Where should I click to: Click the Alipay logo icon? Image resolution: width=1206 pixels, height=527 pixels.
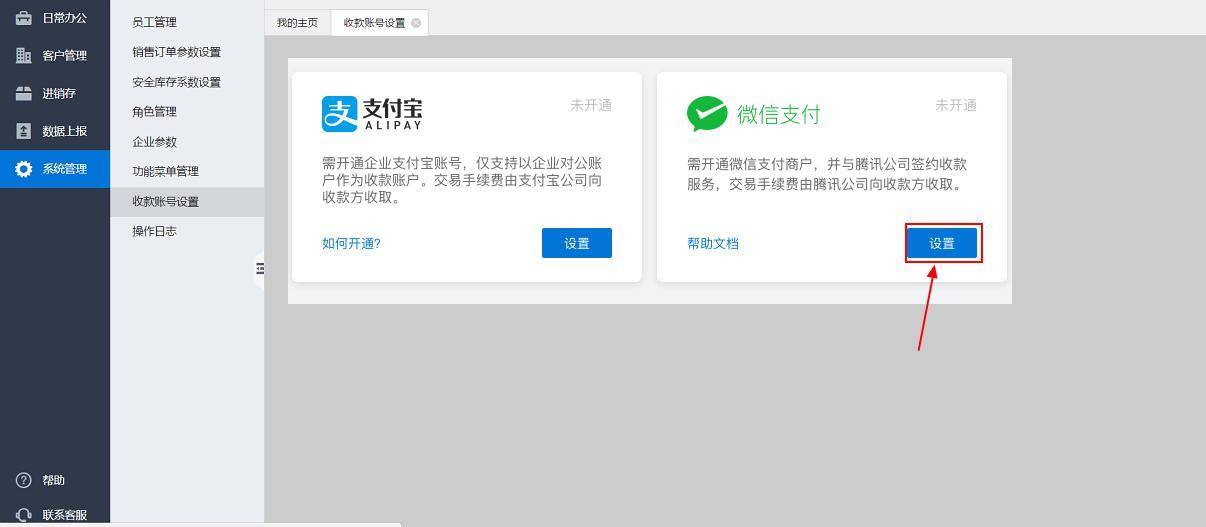[x=340, y=114]
